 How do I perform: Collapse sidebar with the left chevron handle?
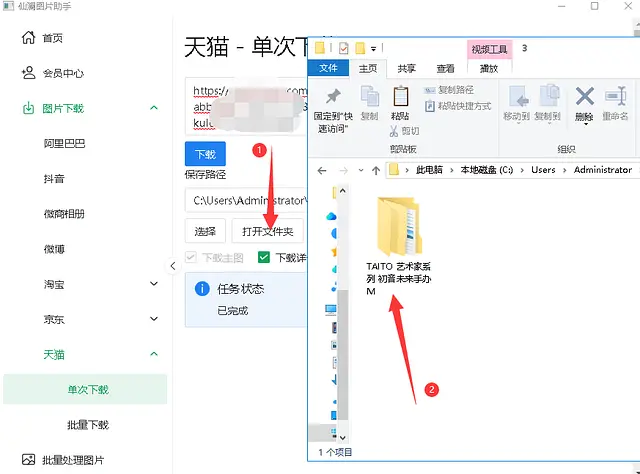coord(173,266)
